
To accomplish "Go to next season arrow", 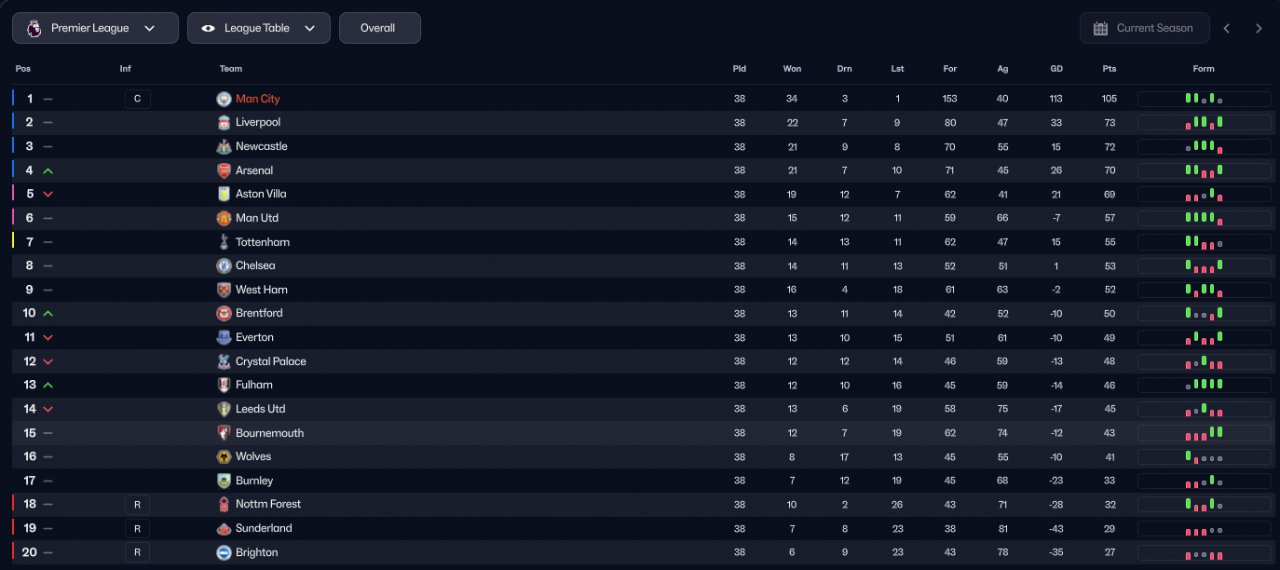I will coord(1259,28).
